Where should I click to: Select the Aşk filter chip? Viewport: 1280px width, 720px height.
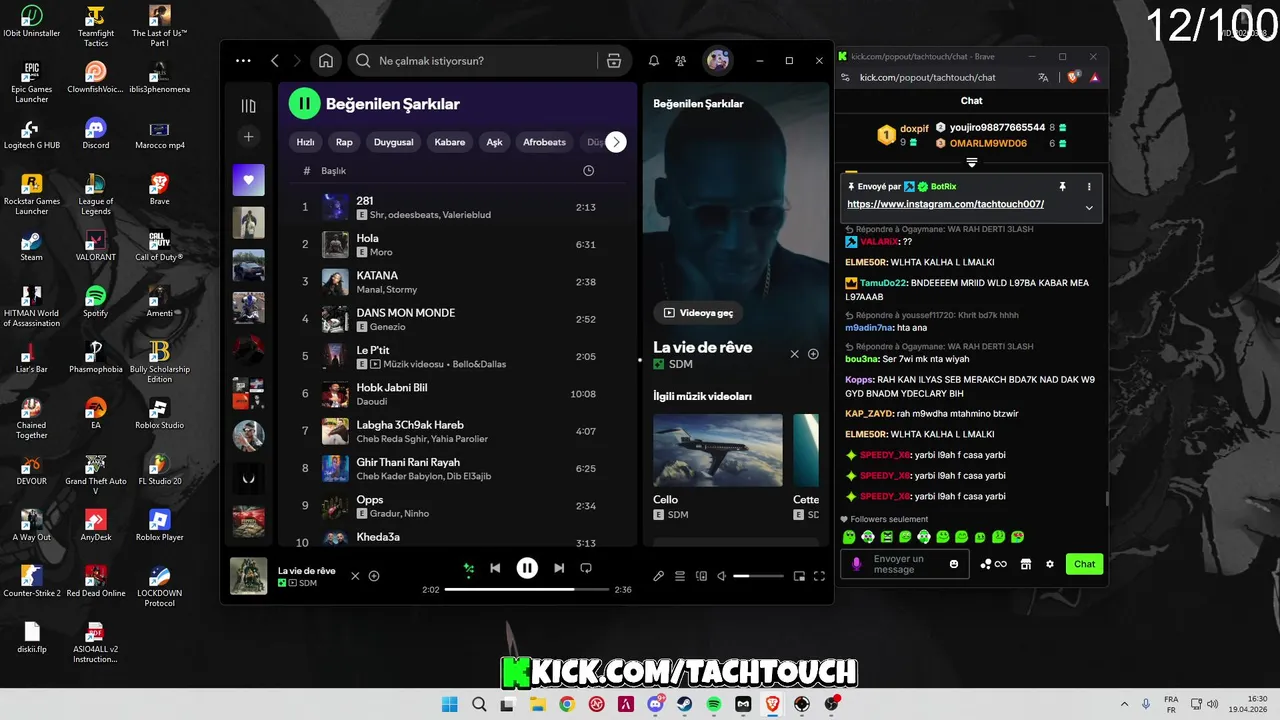tap(494, 142)
